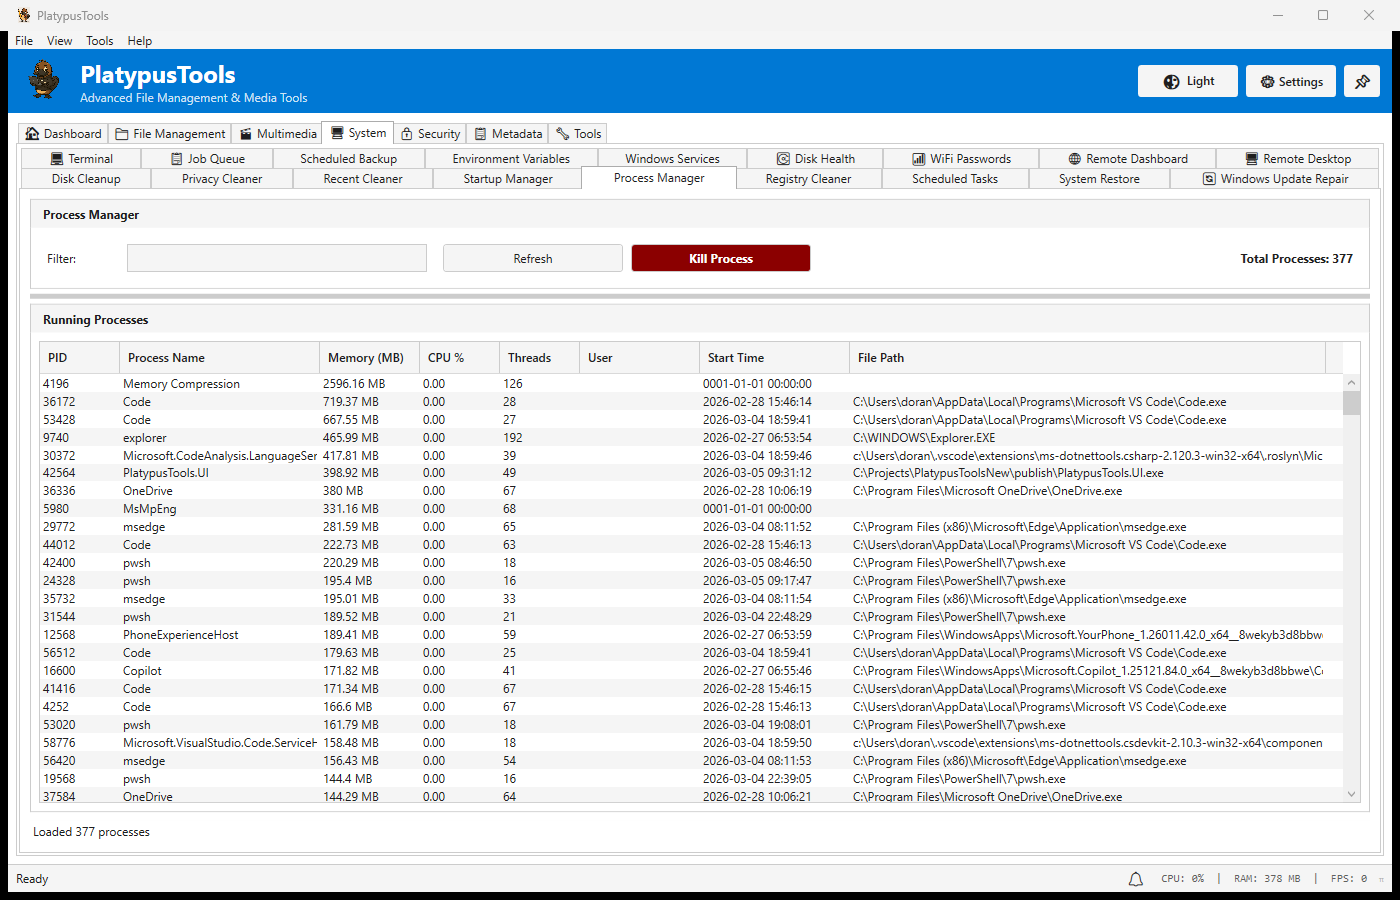The width and height of the screenshot is (1400, 900).
Task: Click the Filter text field
Action: coord(277,259)
